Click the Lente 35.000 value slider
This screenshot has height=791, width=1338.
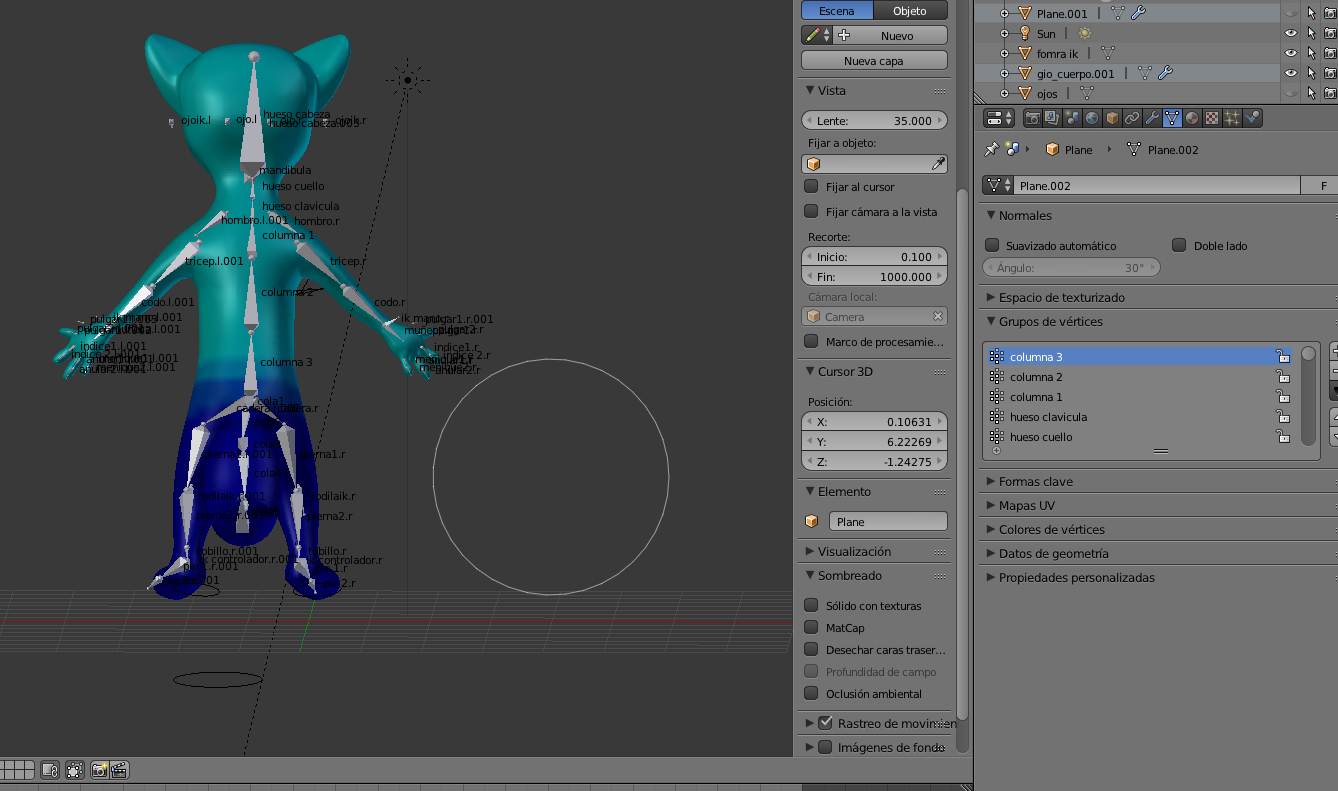click(874, 120)
